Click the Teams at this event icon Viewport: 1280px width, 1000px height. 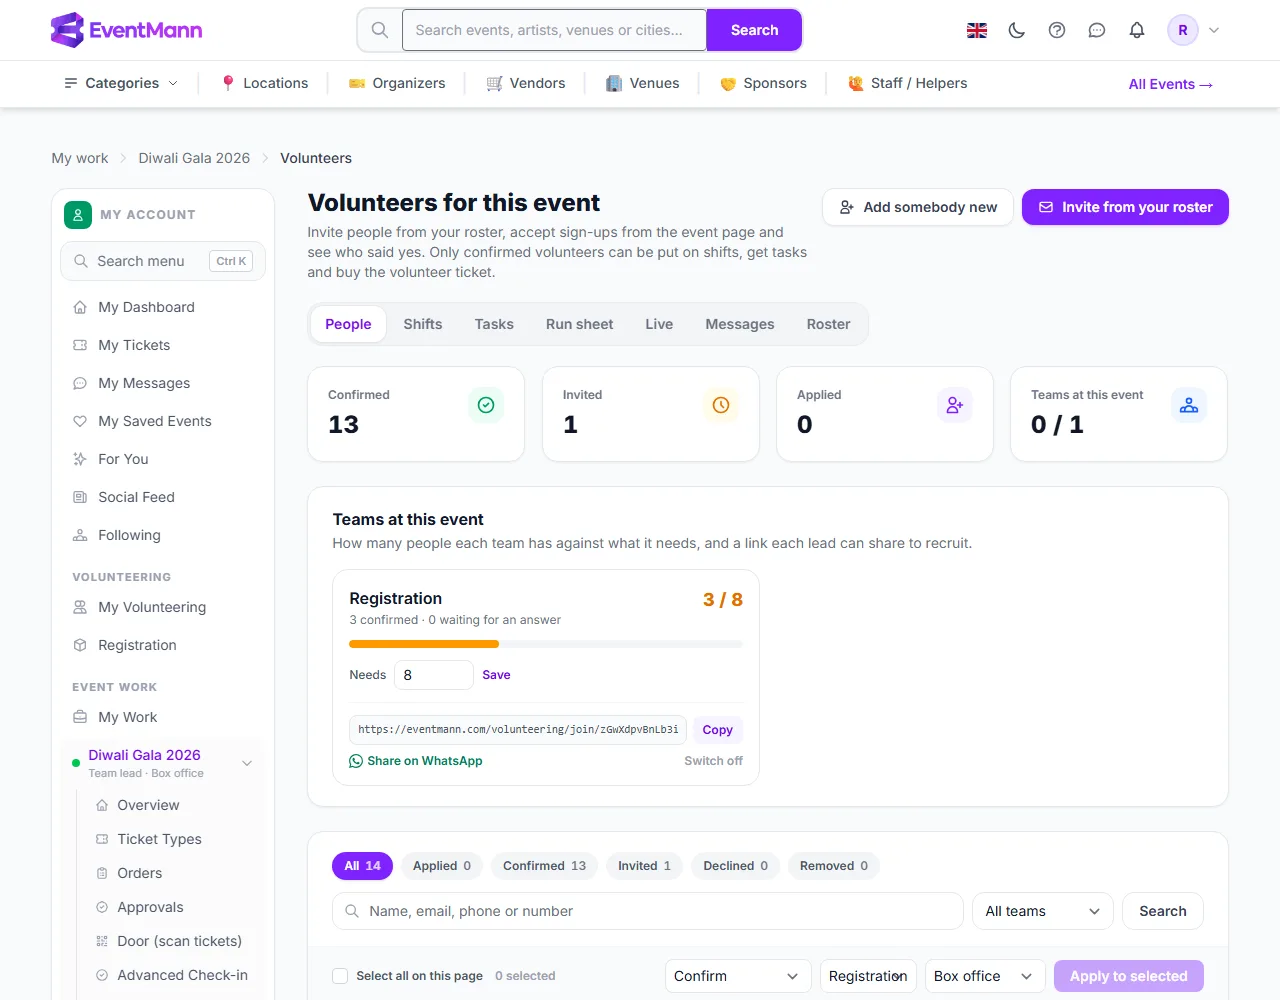pos(1189,405)
